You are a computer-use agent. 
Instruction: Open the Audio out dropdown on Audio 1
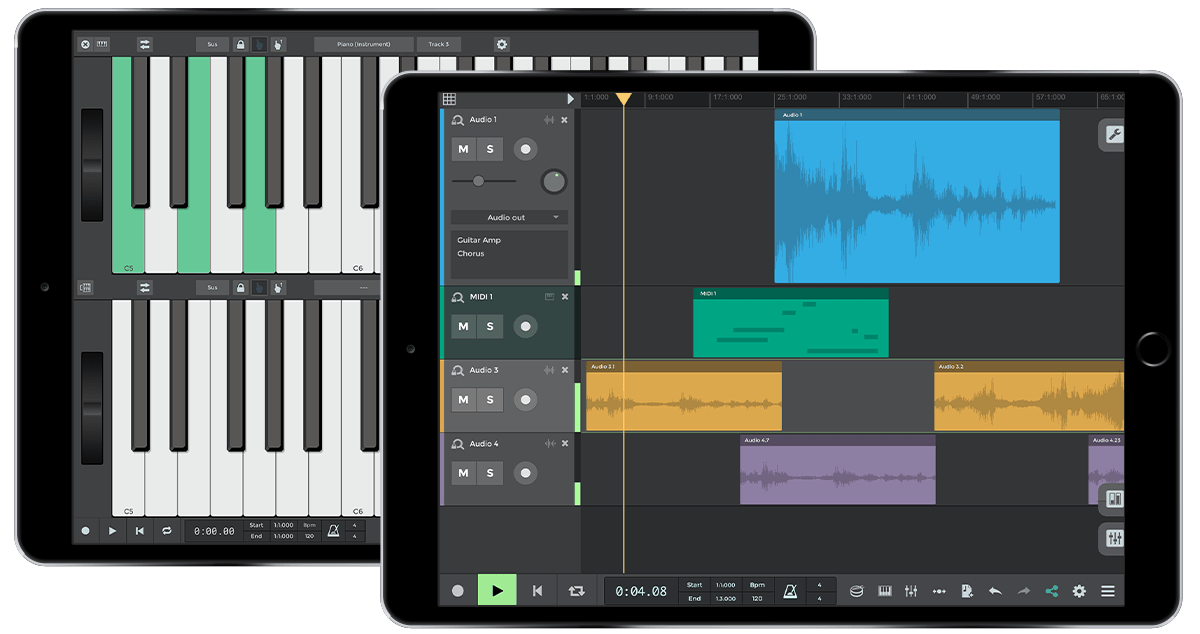509,217
